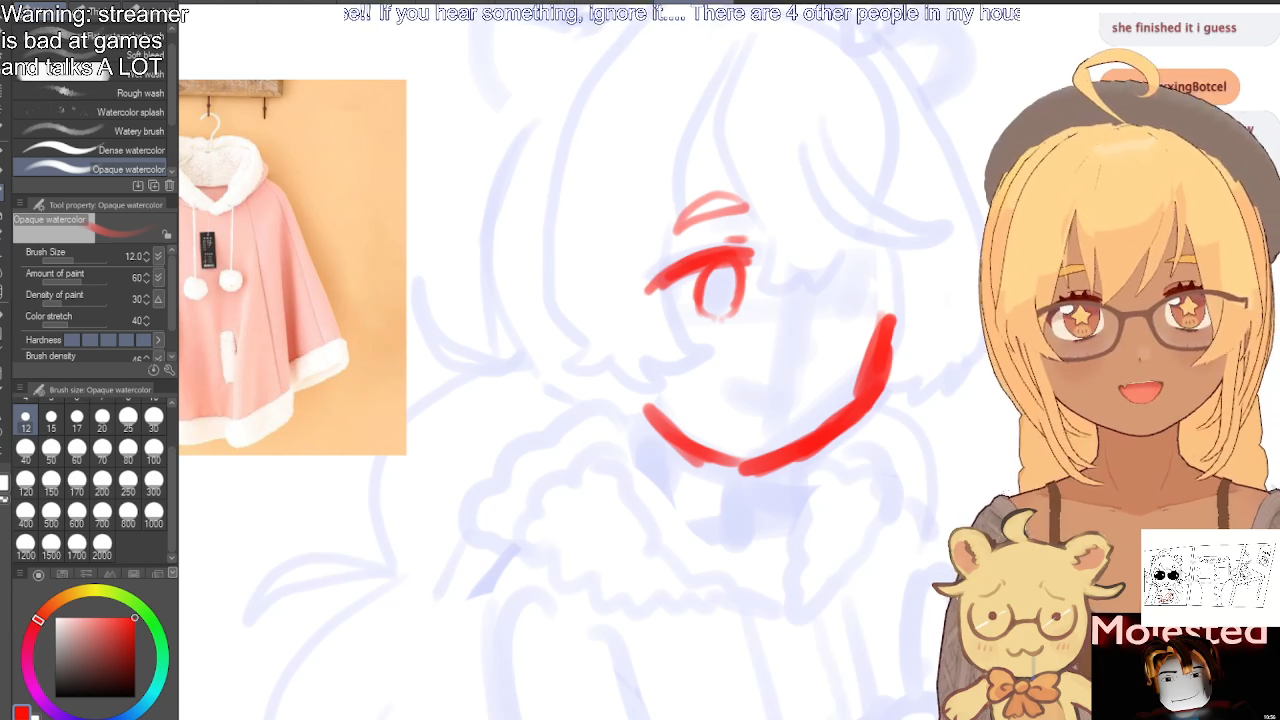The height and width of the screenshot is (720, 1280).
Task: Select brush size 2000
Action: click(x=102, y=548)
